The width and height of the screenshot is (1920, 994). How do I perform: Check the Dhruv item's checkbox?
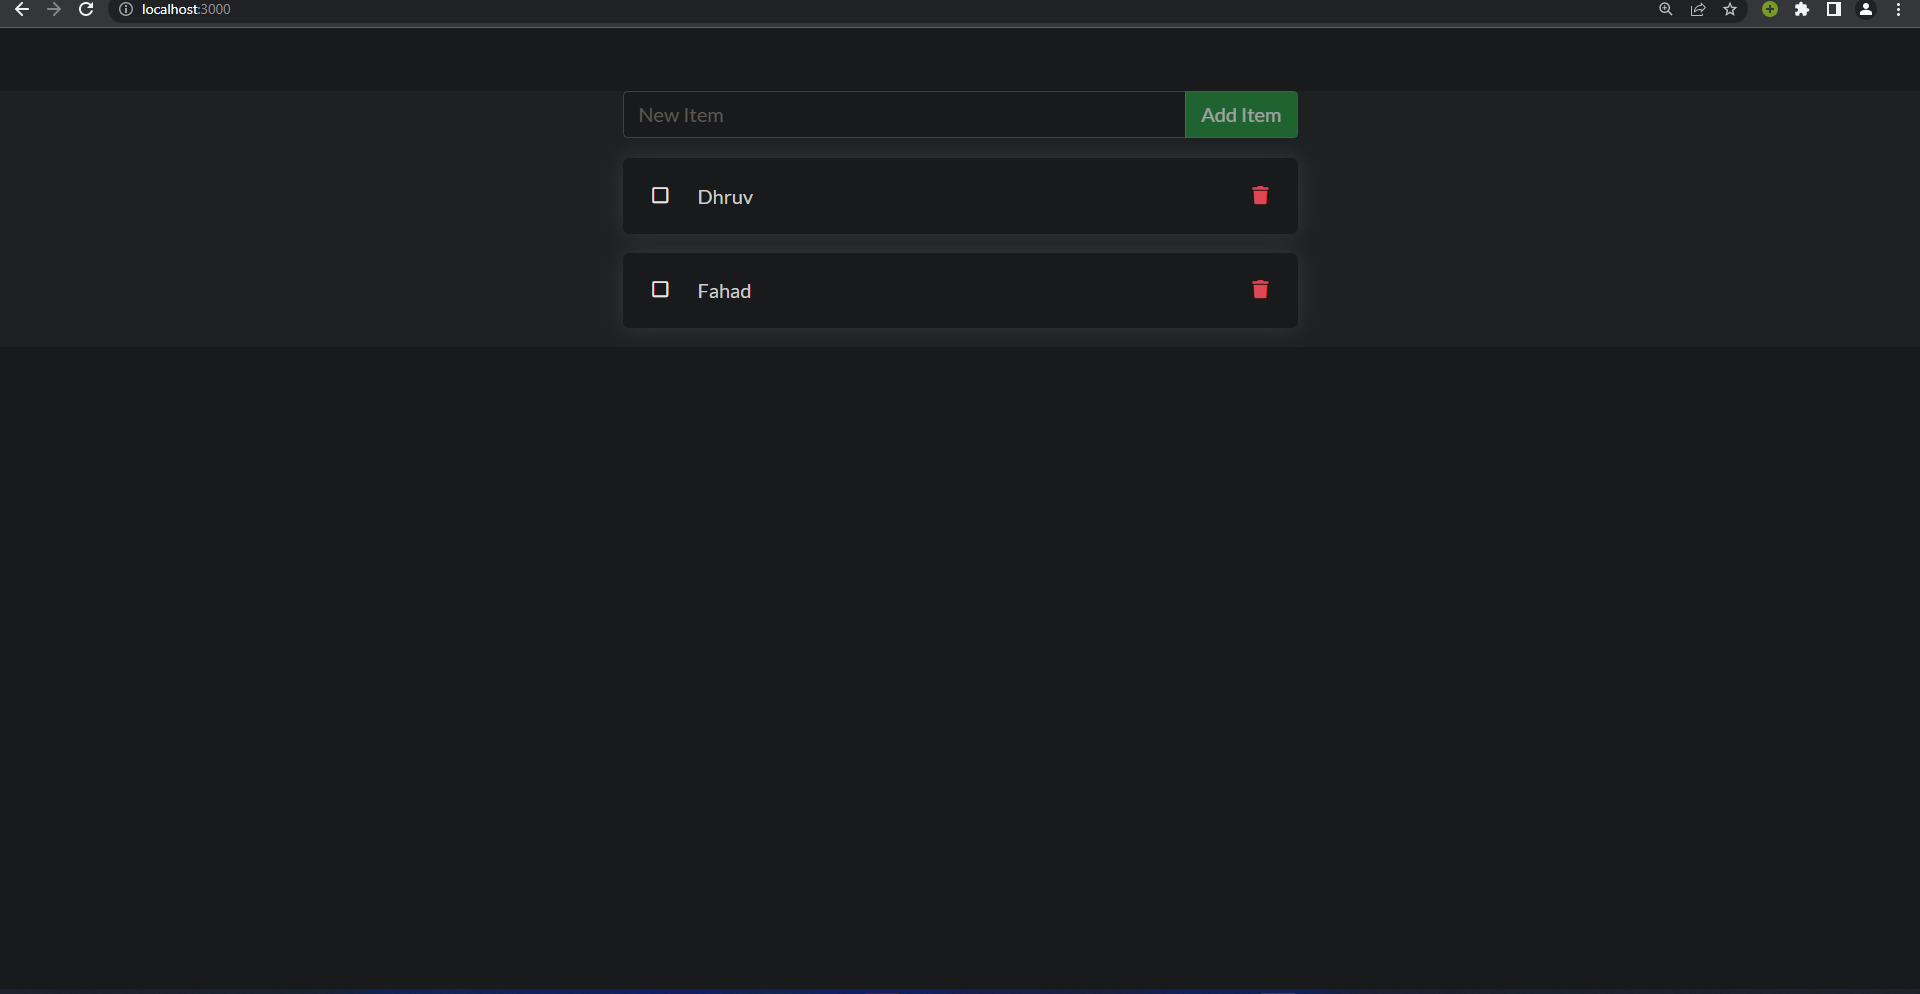click(x=660, y=195)
